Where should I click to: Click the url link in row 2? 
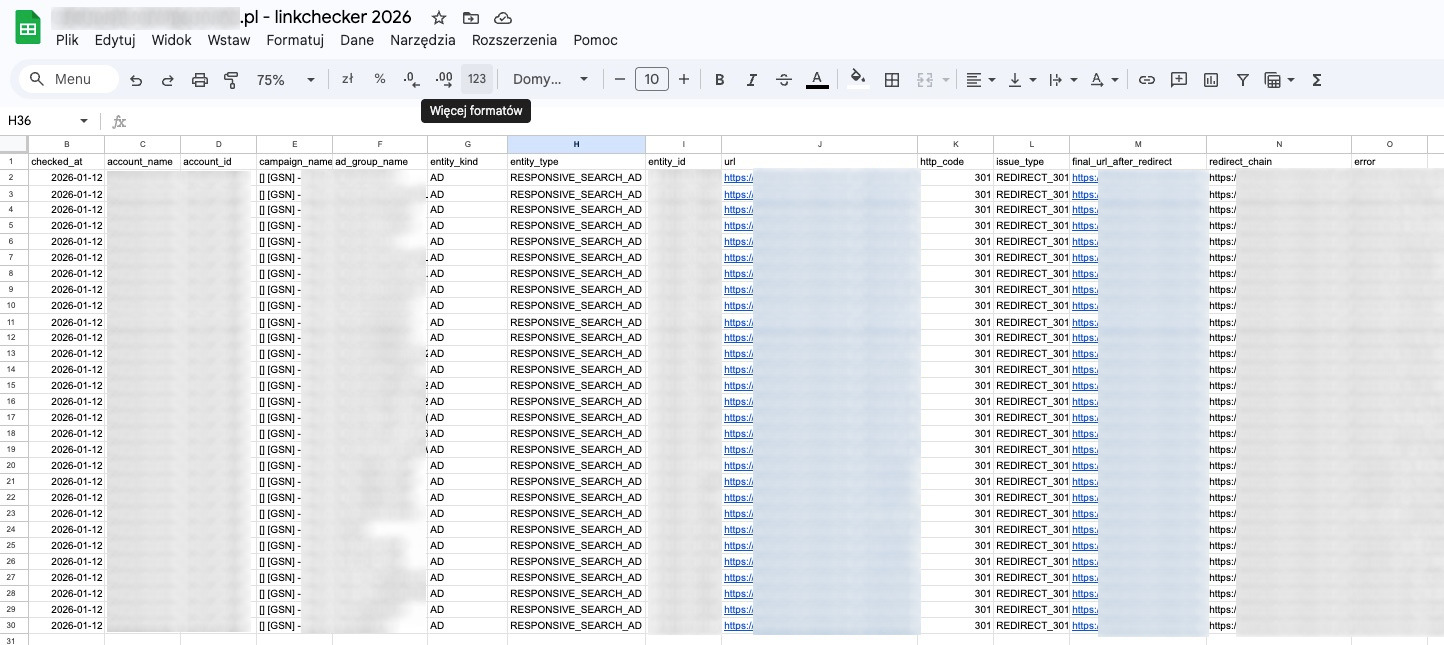point(737,177)
